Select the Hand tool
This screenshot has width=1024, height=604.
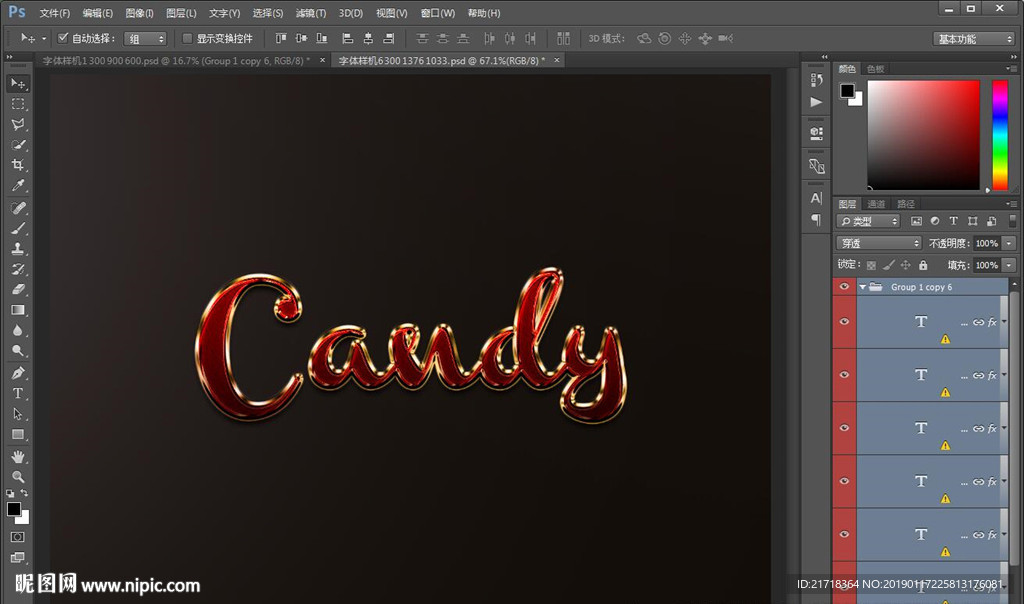coord(18,456)
